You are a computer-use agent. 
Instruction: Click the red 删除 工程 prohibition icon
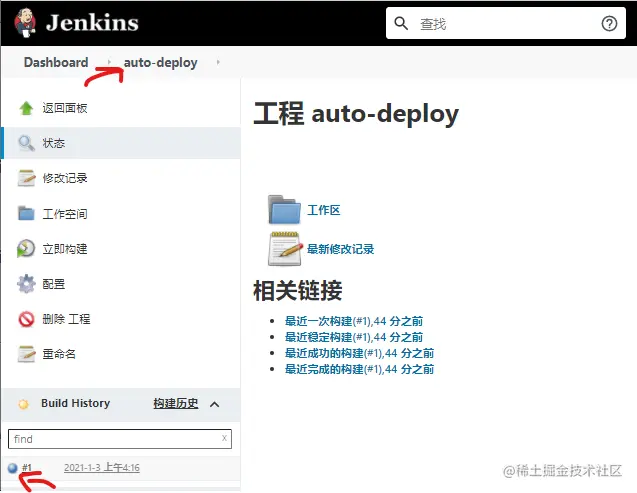click(x=26, y=319)
